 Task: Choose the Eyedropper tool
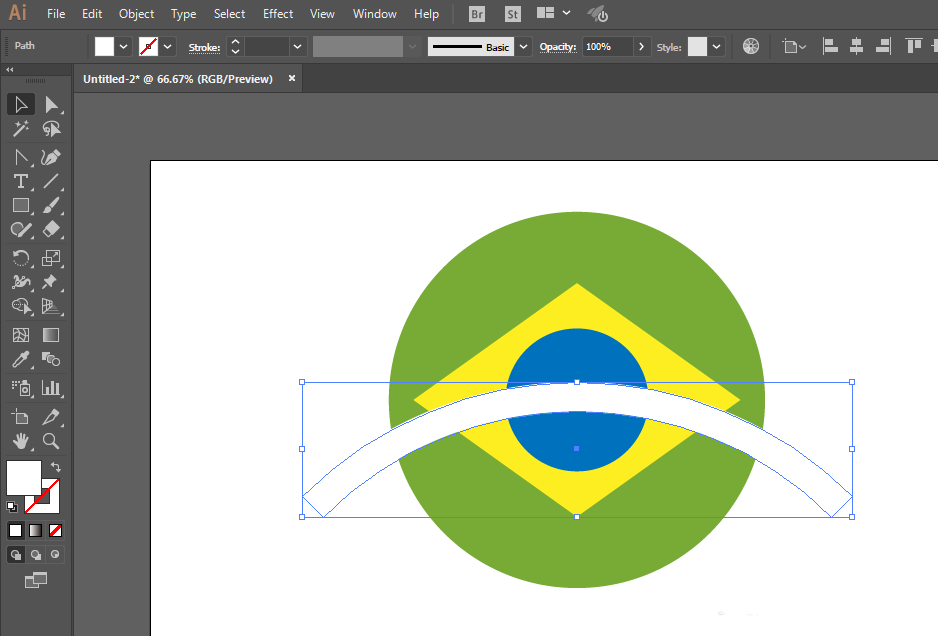[21, 360]
